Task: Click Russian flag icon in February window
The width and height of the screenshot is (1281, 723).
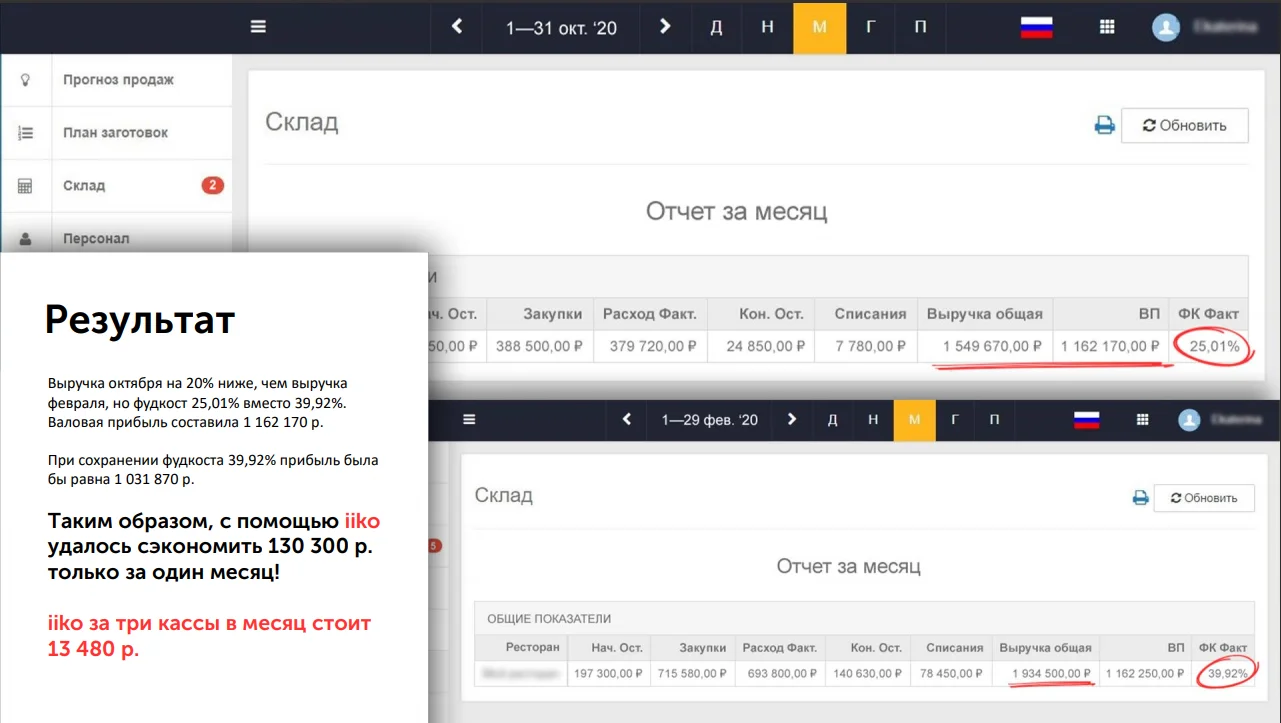Action: (x=1087, y=420)
